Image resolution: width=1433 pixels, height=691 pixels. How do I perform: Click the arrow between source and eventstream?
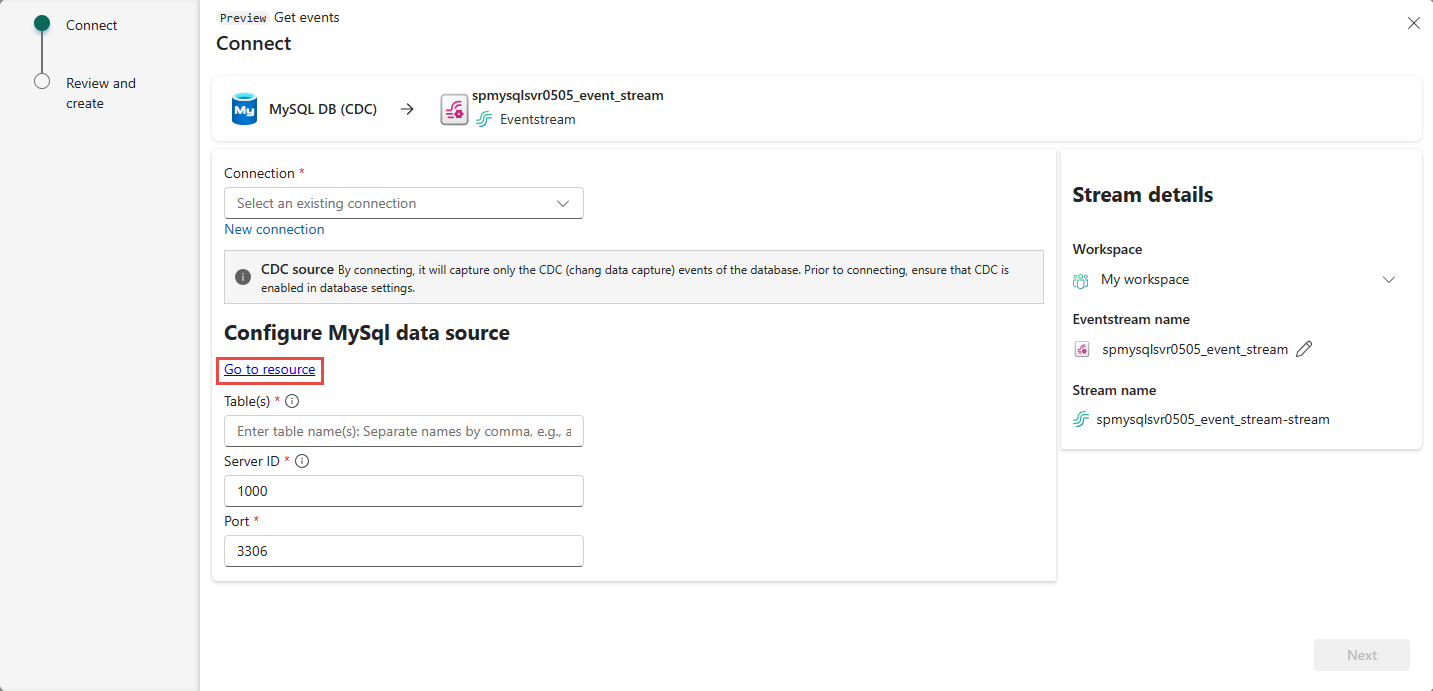(407, 109)
